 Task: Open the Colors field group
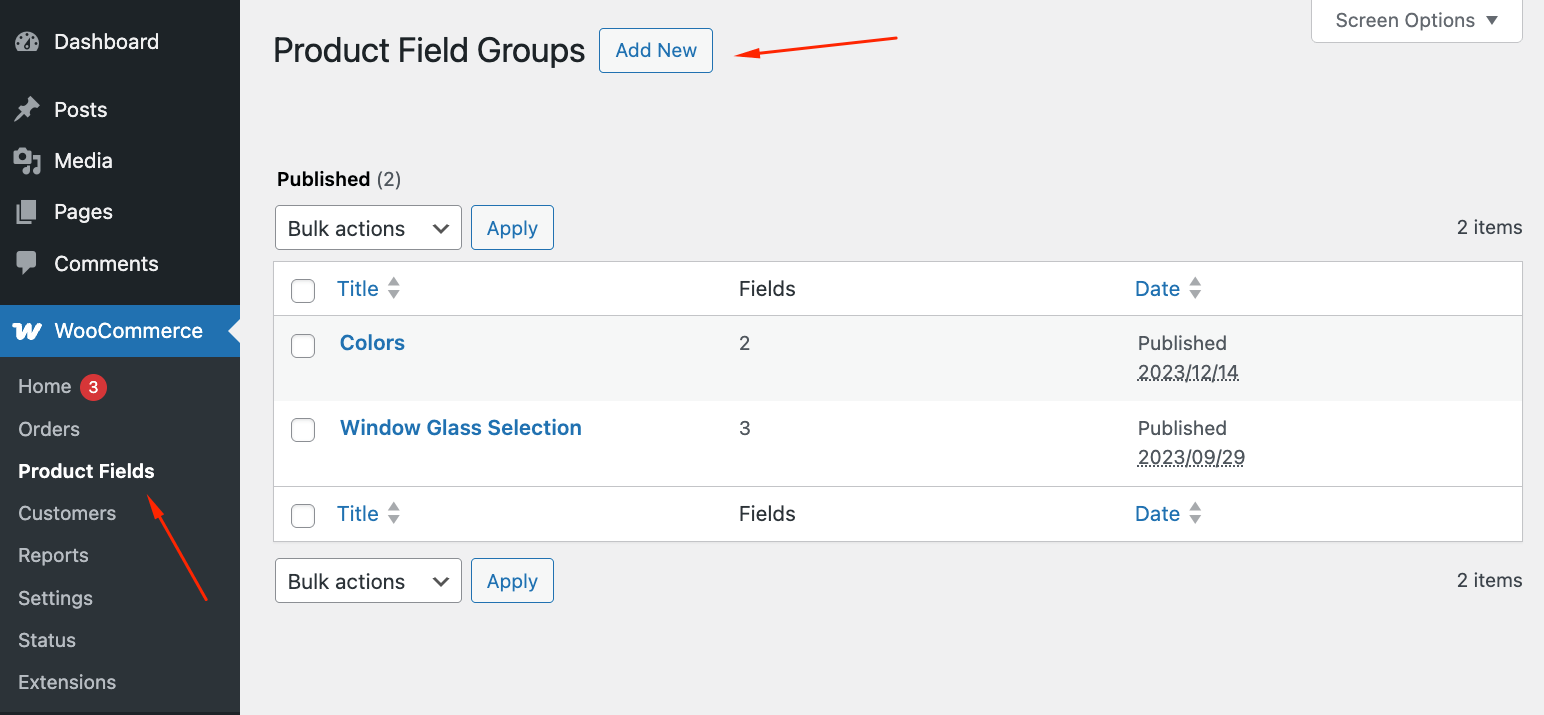click(371, 342)
